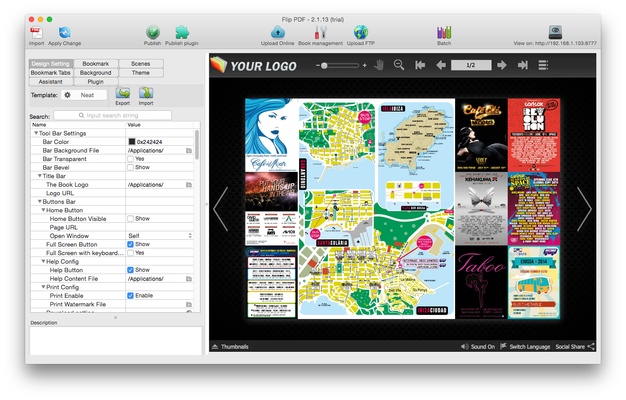Click the YOUR LOGO book logo
Viewport: 626px width, 400px height.
tap(254, 65)
